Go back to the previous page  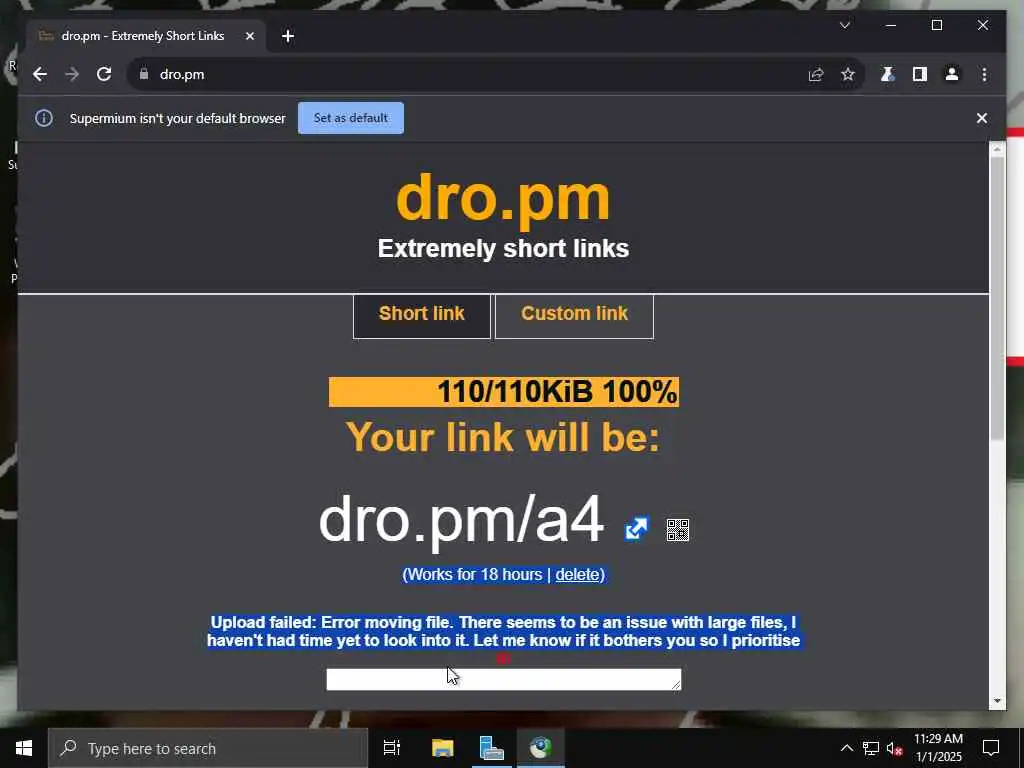click(40, 74)
